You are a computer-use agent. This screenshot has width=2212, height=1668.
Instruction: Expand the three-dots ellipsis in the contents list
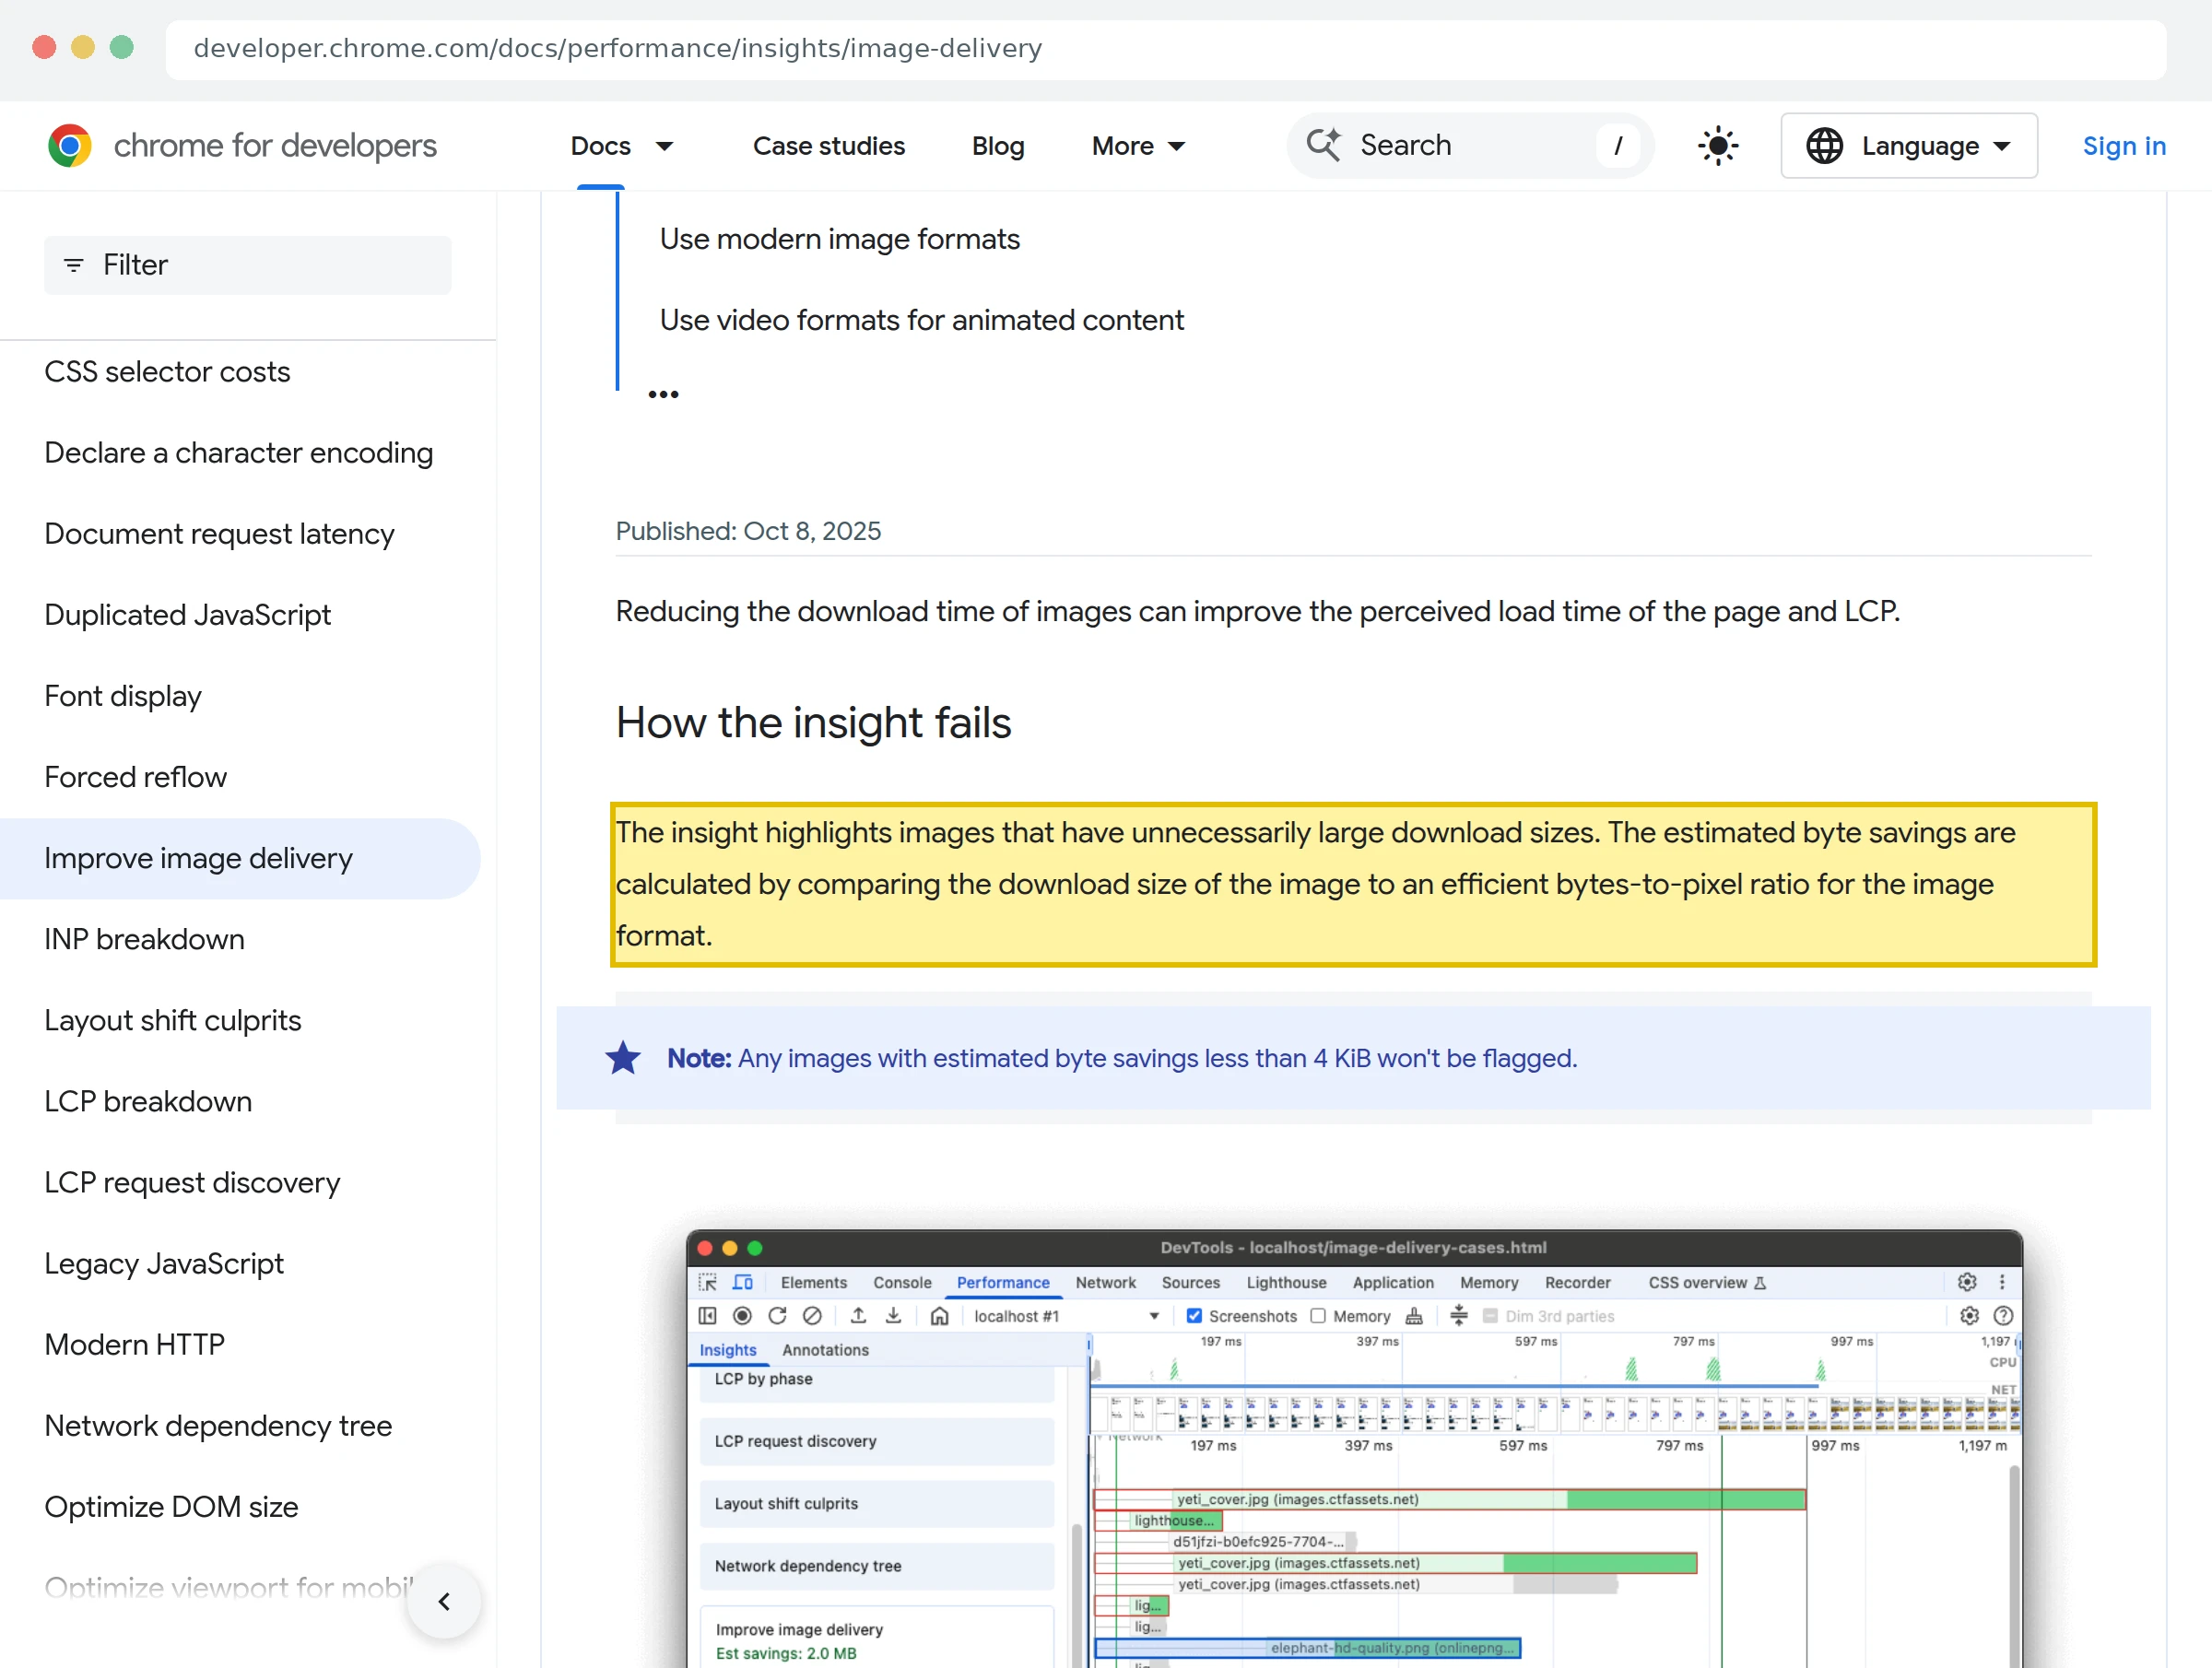coord(663,394)
